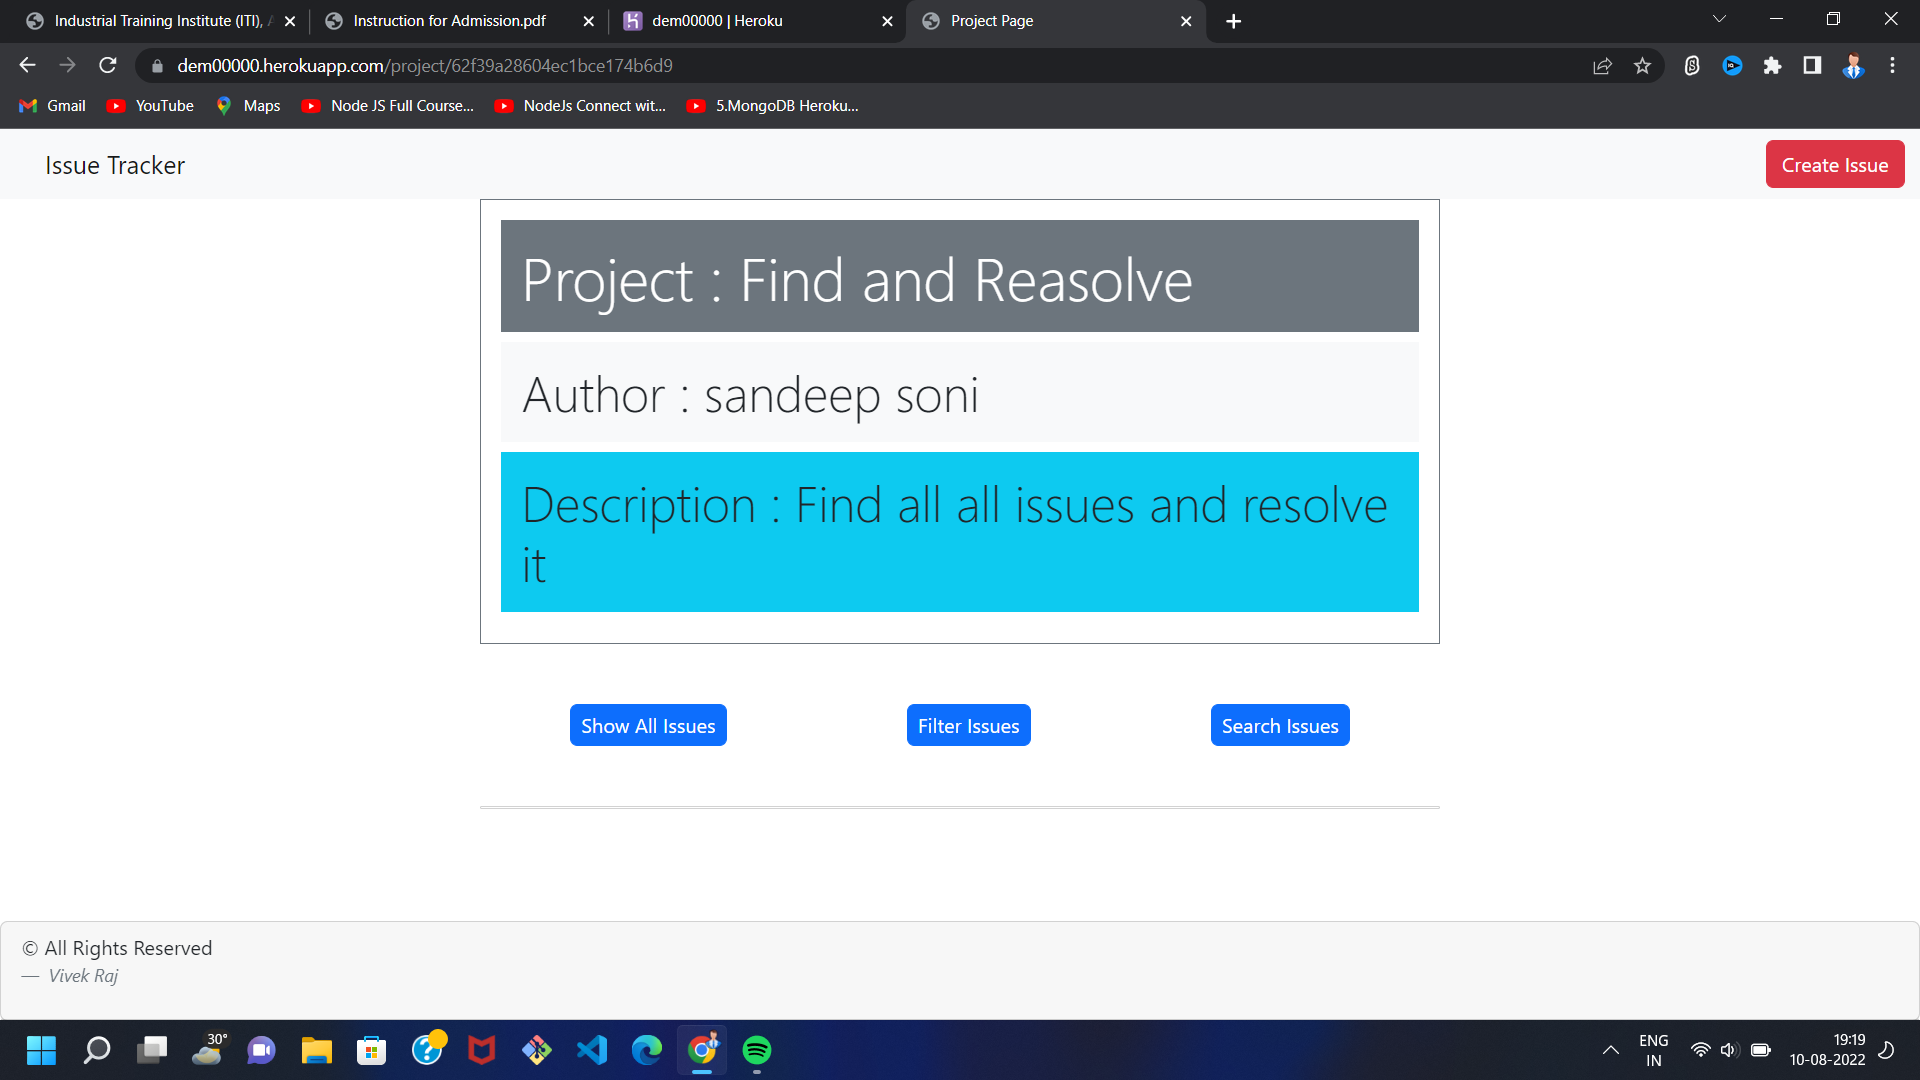This screenshot has height=1080, width=1920.
Task: Bookmark this page using the star icon
Action: click(x=1641, y=65)
